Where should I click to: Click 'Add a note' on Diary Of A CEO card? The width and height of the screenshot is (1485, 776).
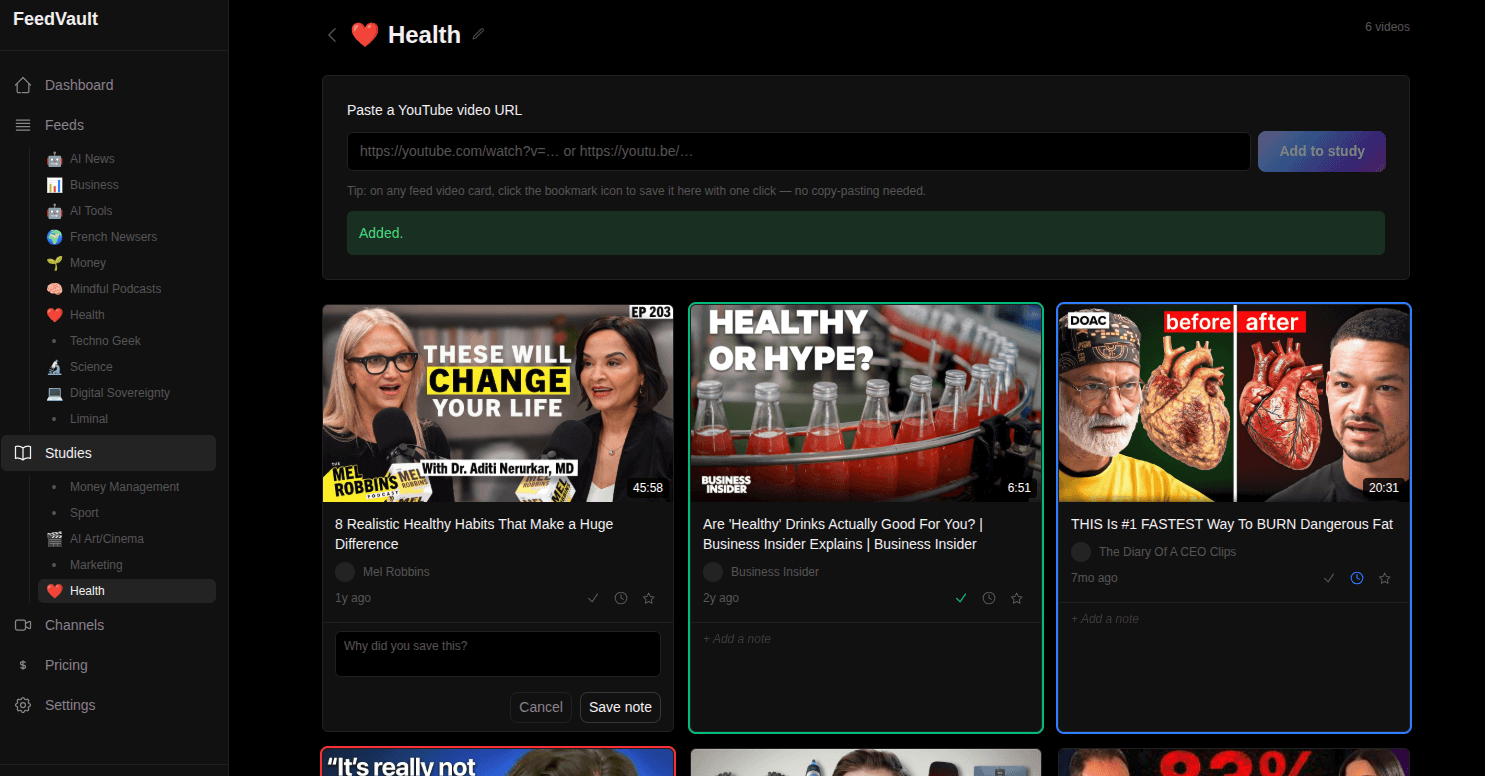pyautogui.click(x=1105, y=619)
